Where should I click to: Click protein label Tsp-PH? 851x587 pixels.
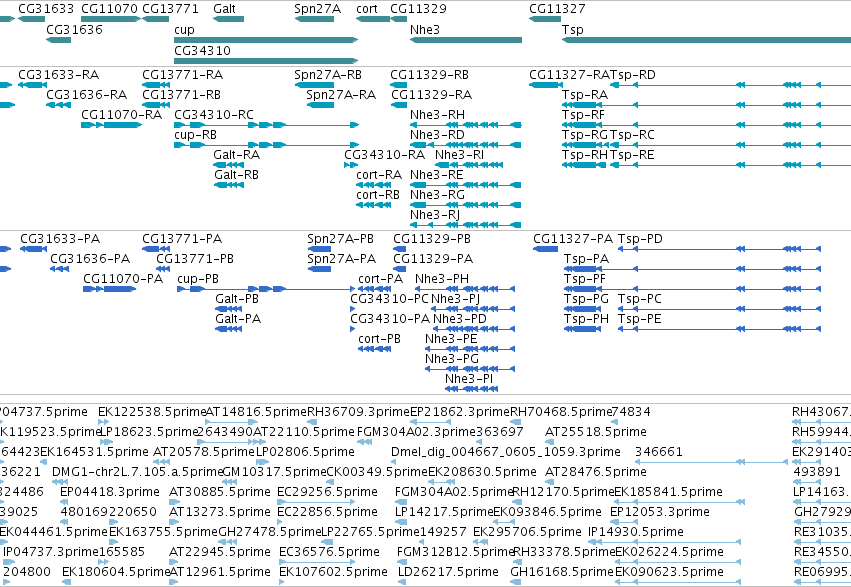586,319
